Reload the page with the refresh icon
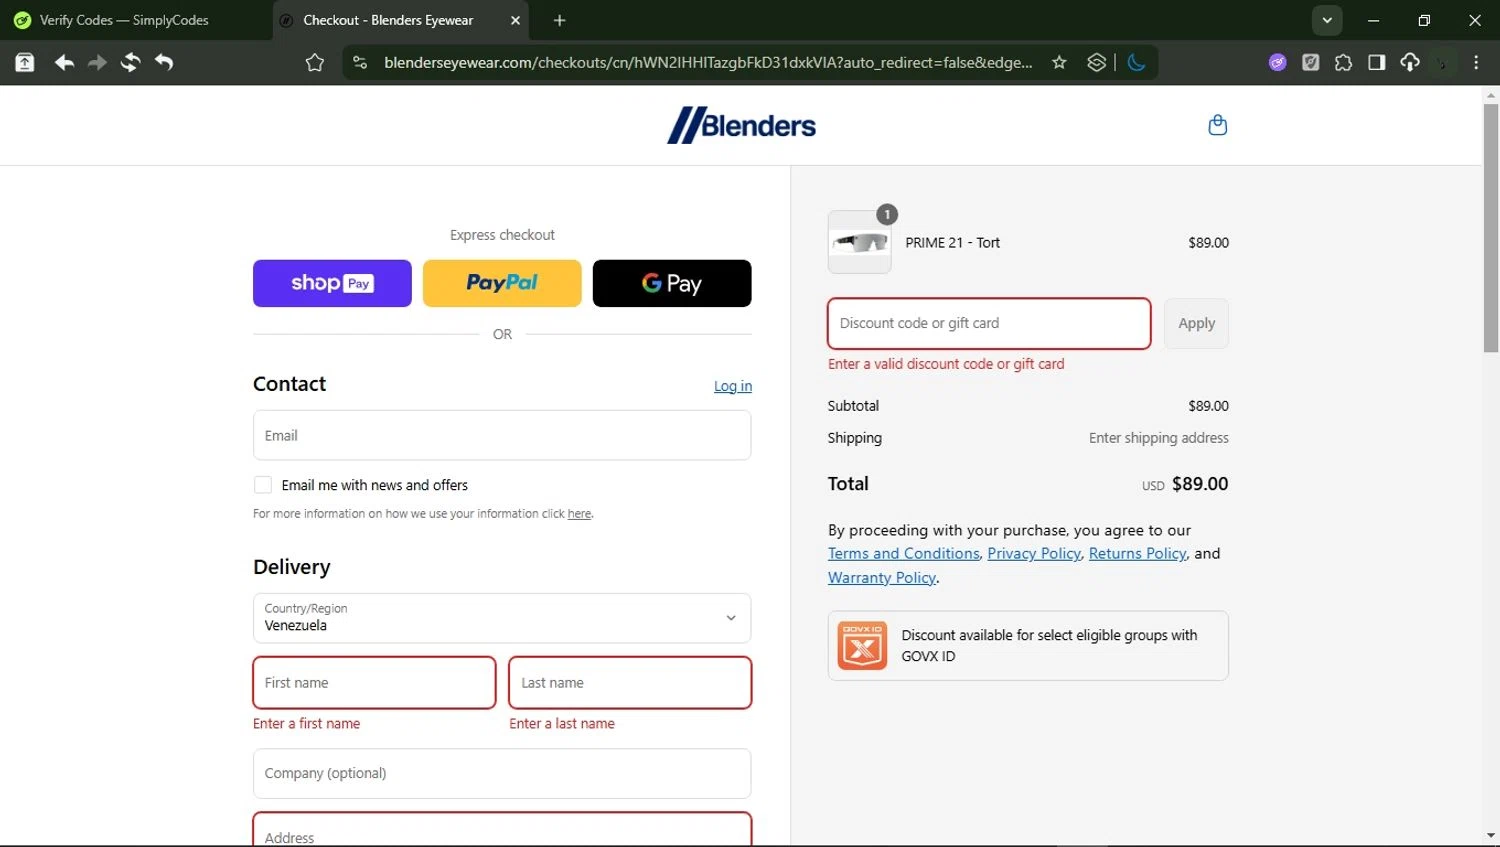This screenshot has width=1500, height=847. click(130, 62)
